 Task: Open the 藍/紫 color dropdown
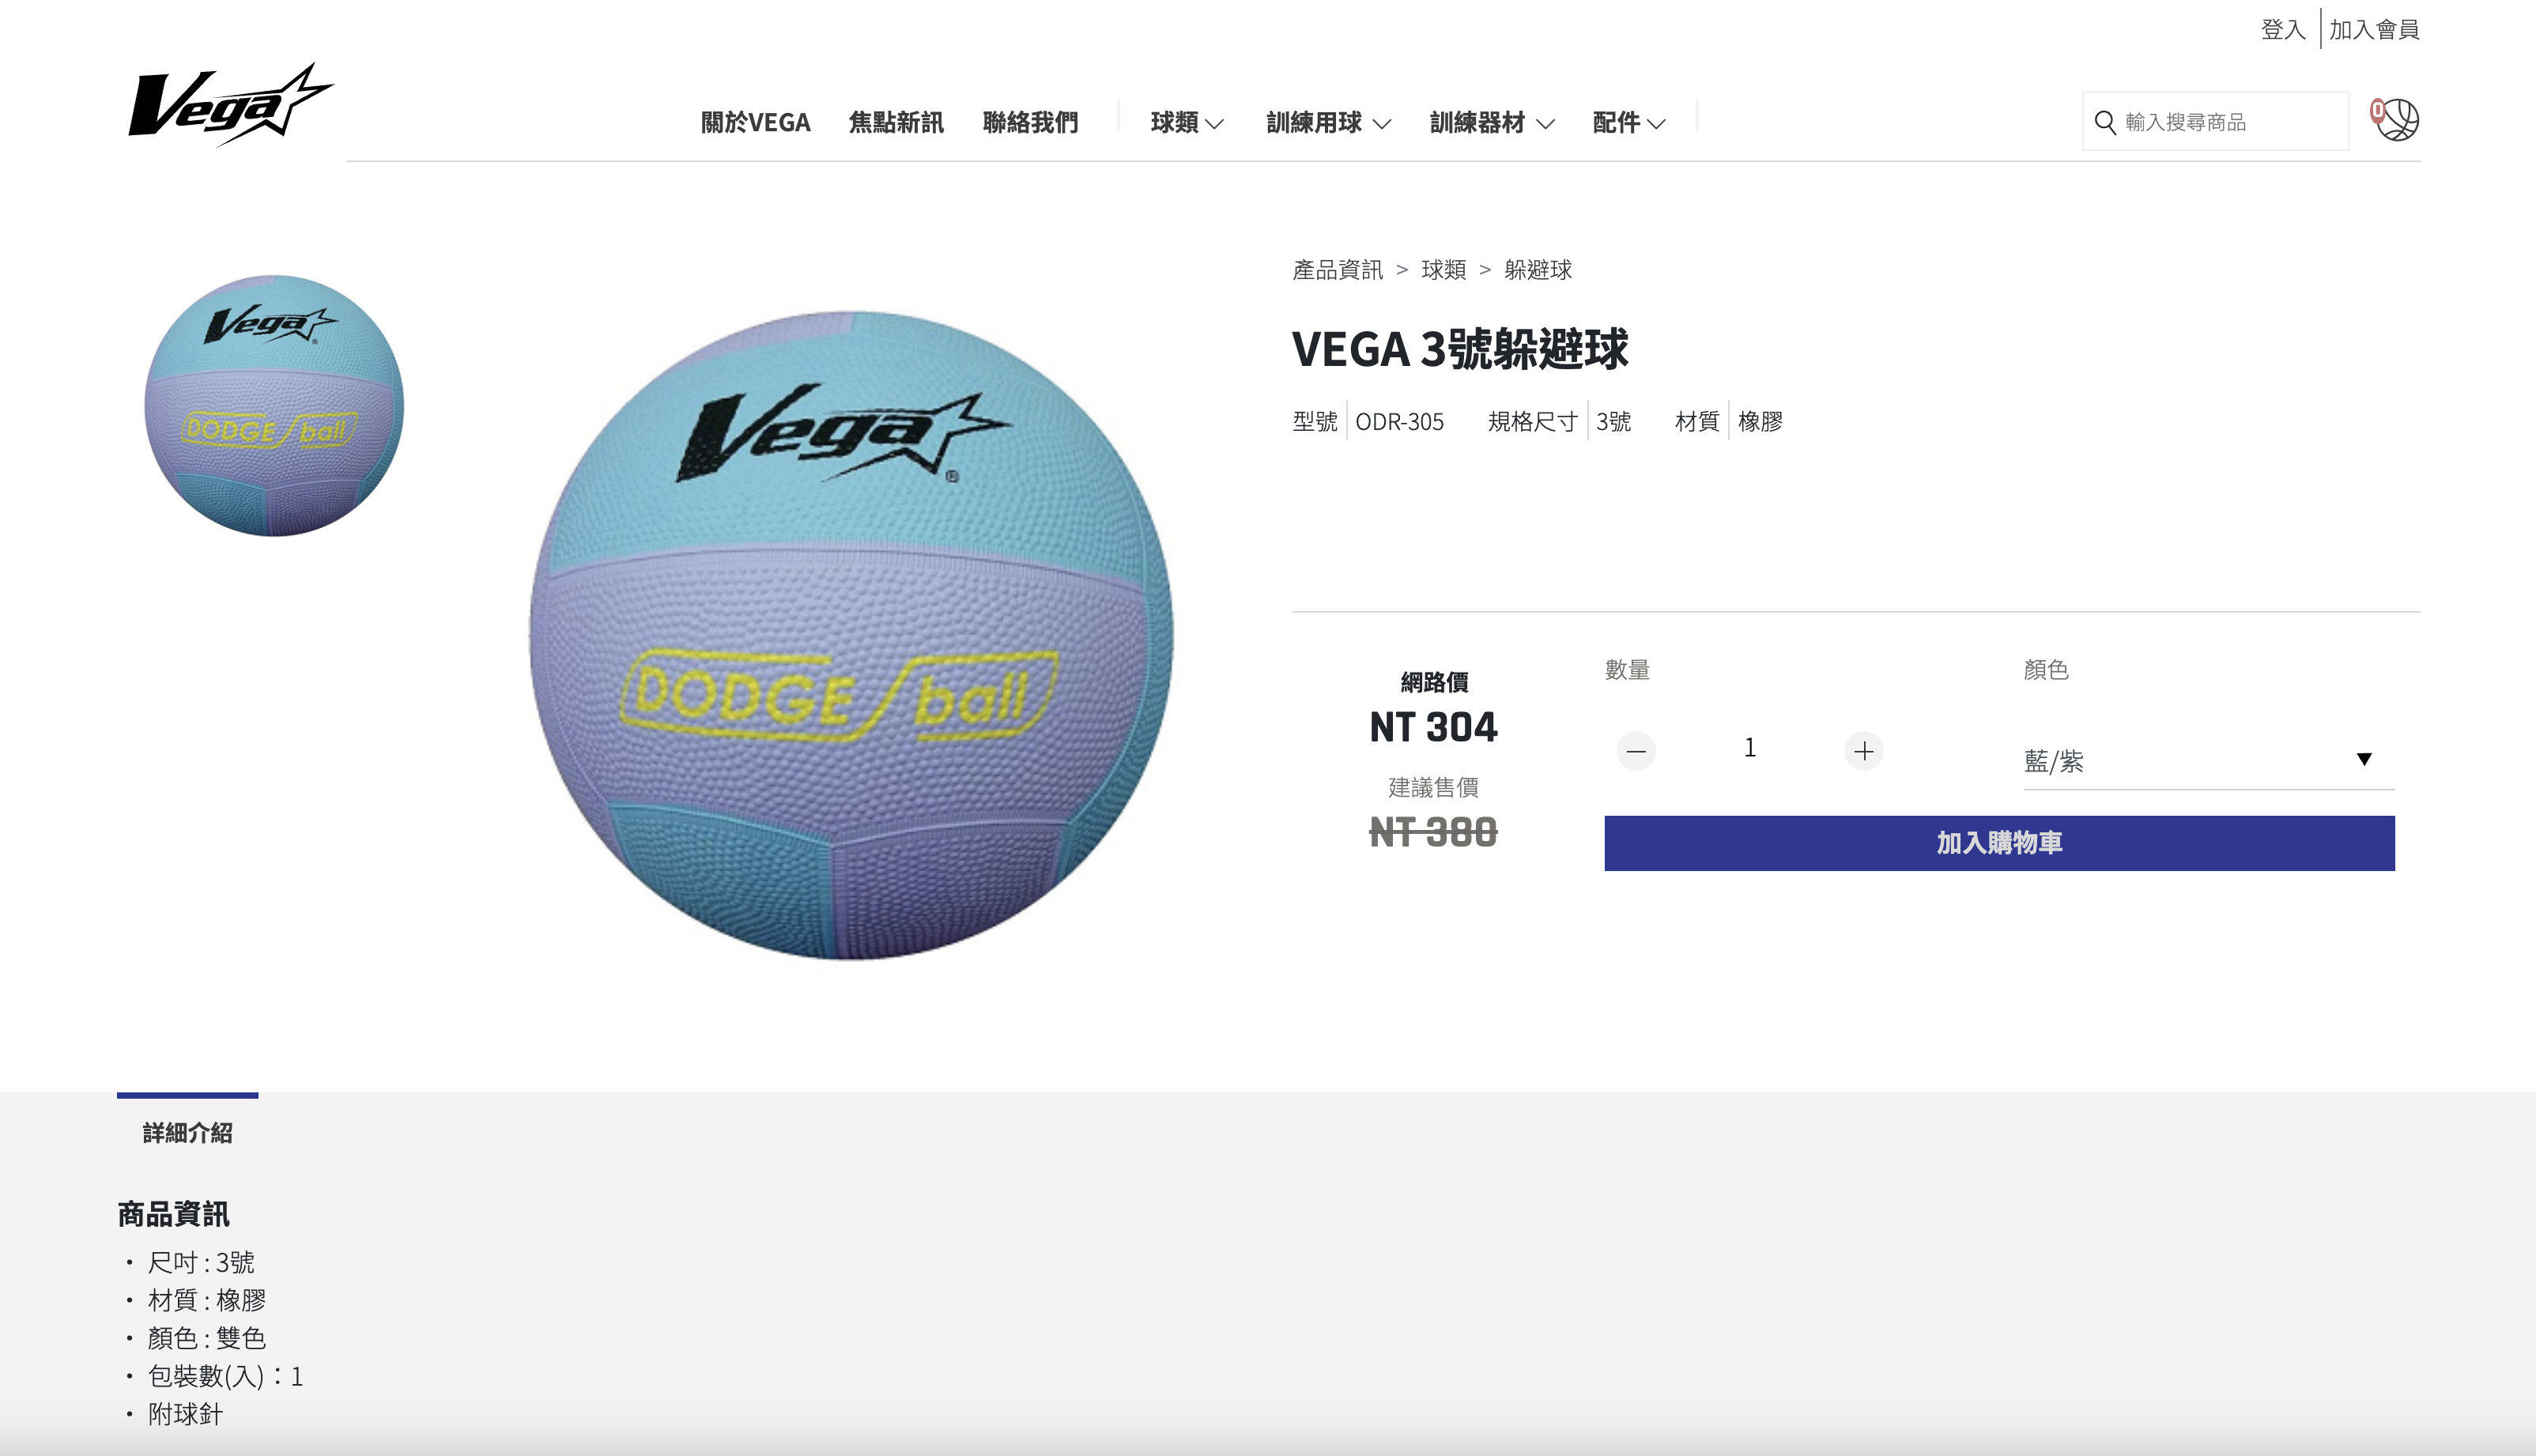[2208, 760]
